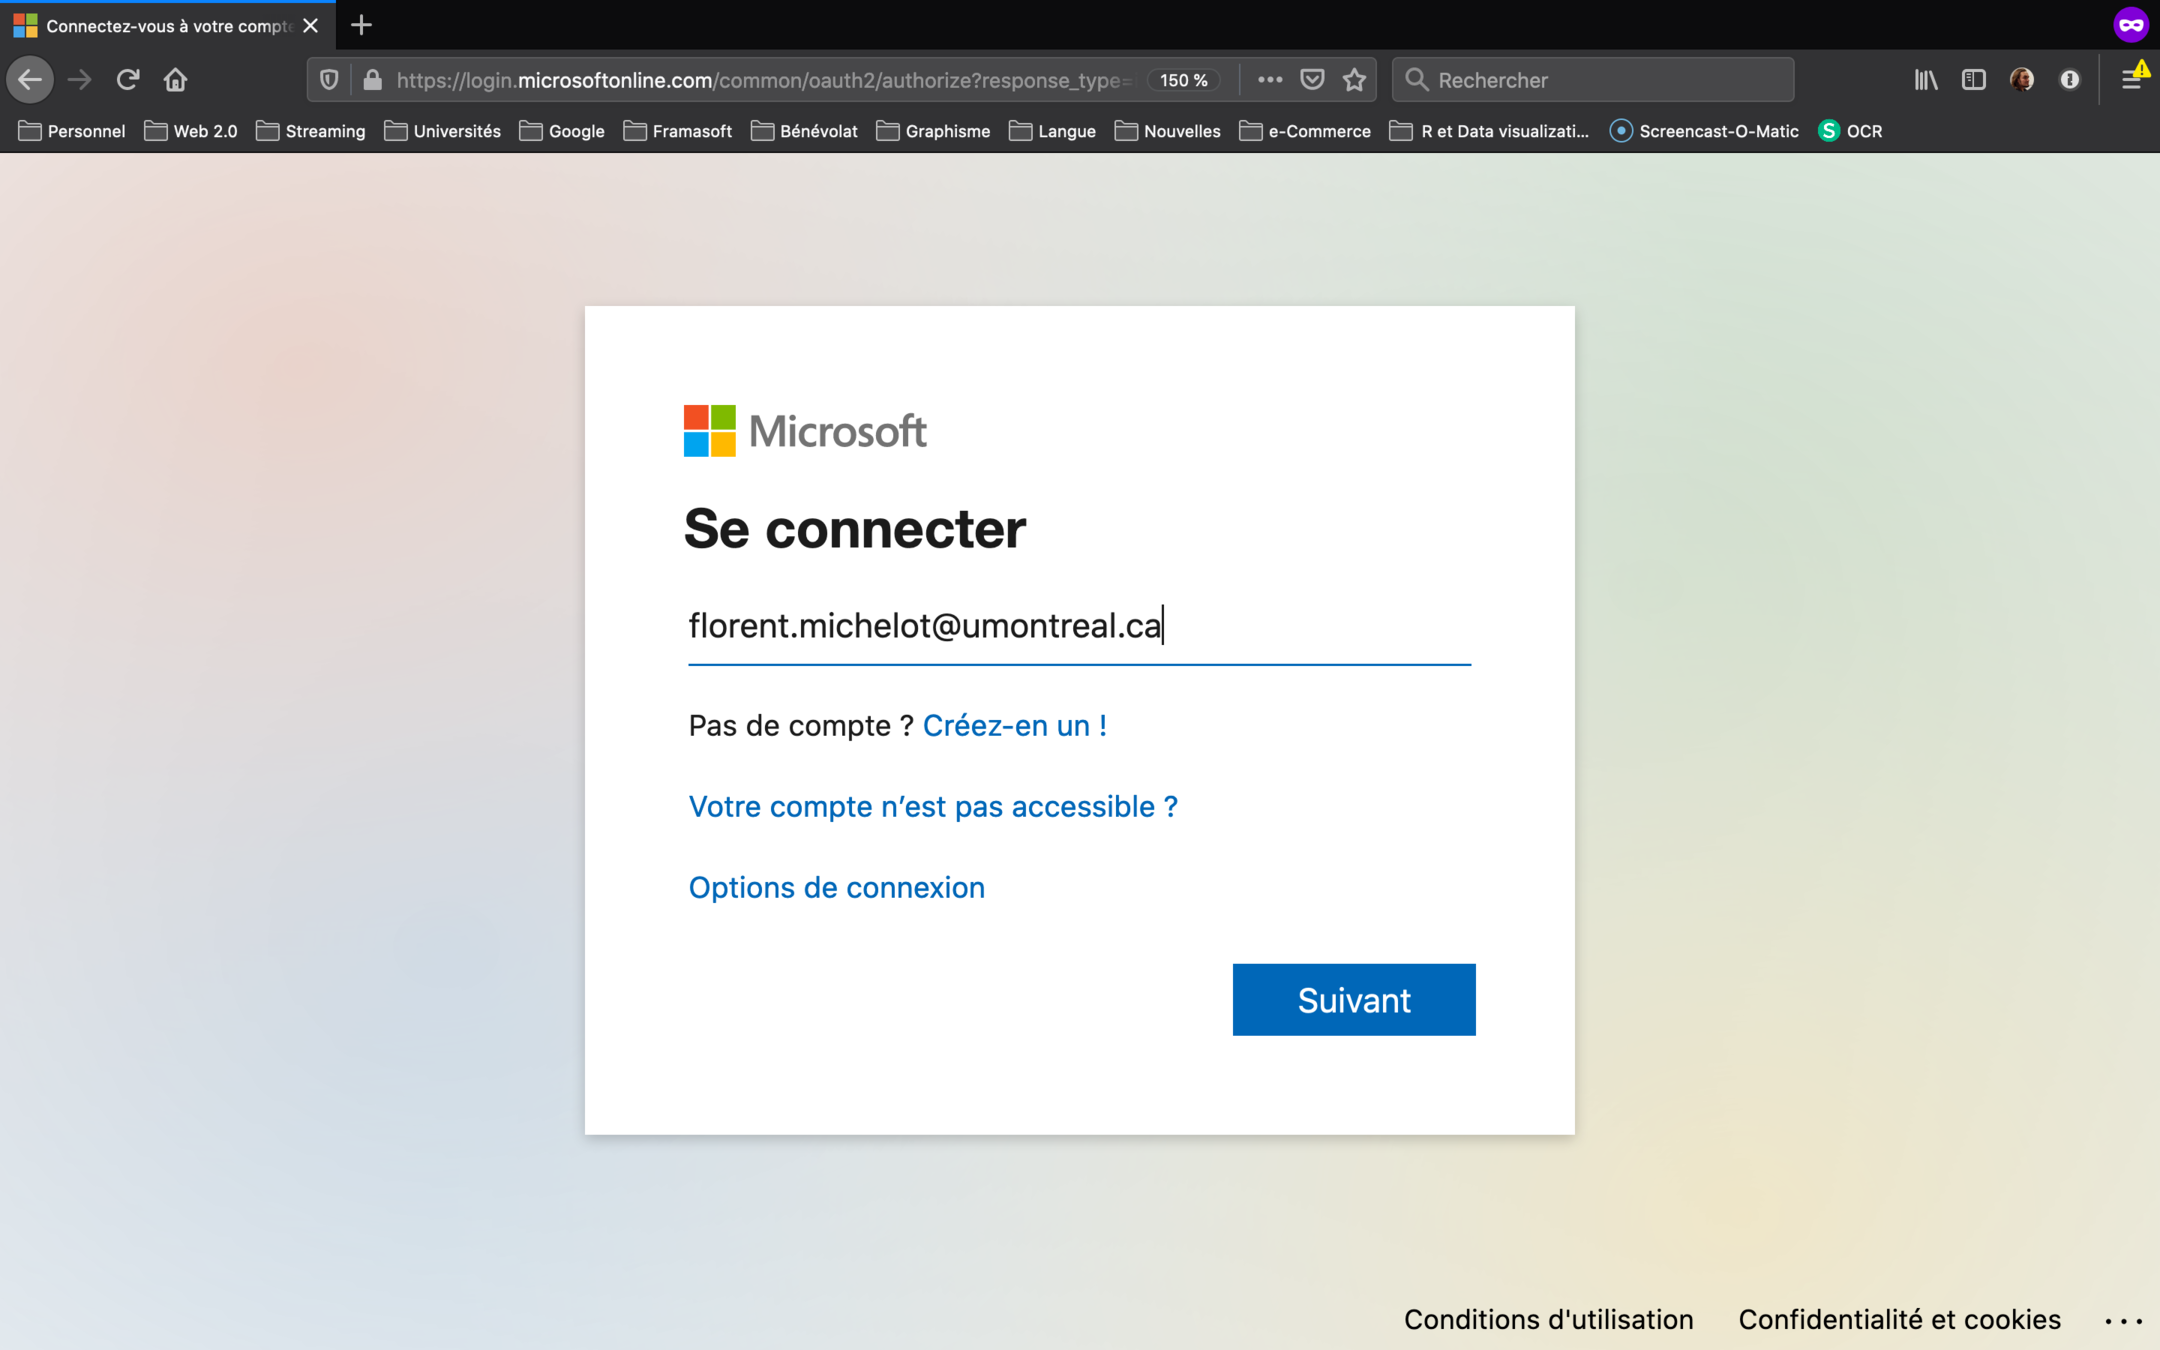Click the browser back arrow button

pyautogui.click(x=30, y=80)
